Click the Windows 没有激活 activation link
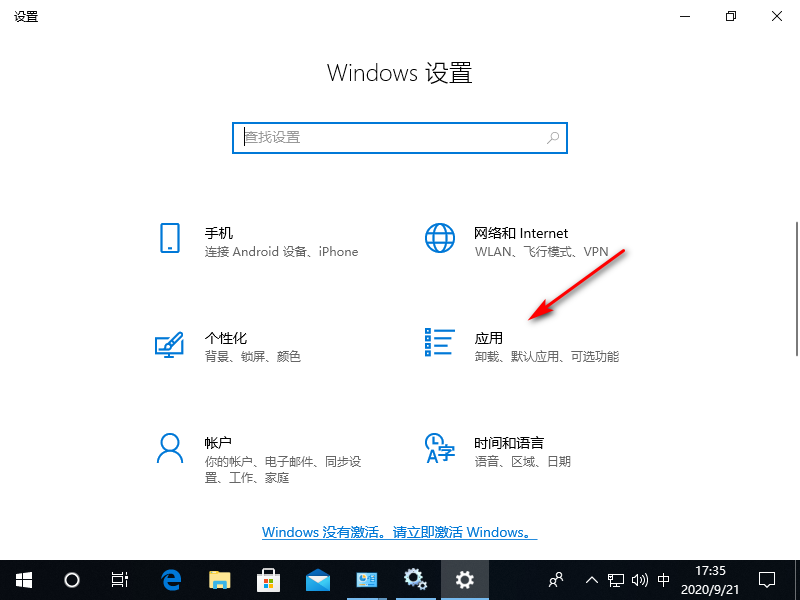 [399, 533]
